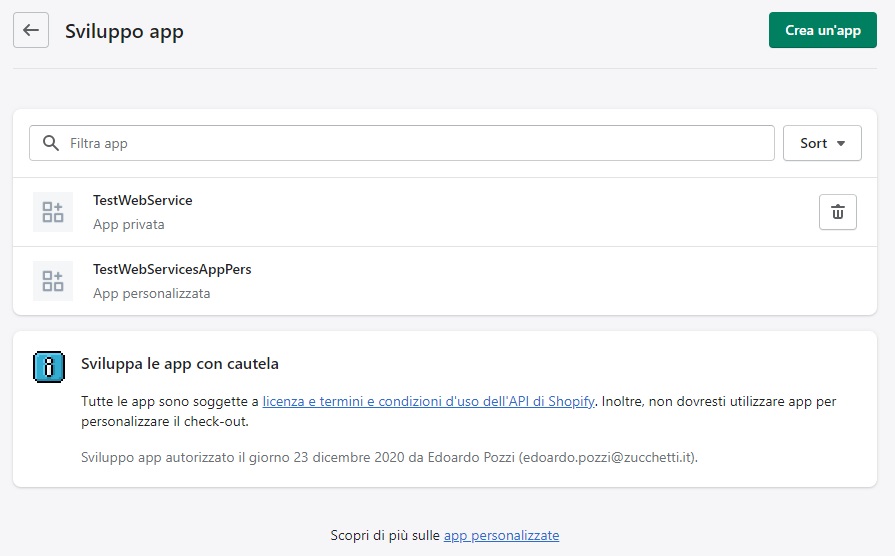Click the TestWebServicesAppPers app icon
The image size is (895, 556).
[53, 281]
